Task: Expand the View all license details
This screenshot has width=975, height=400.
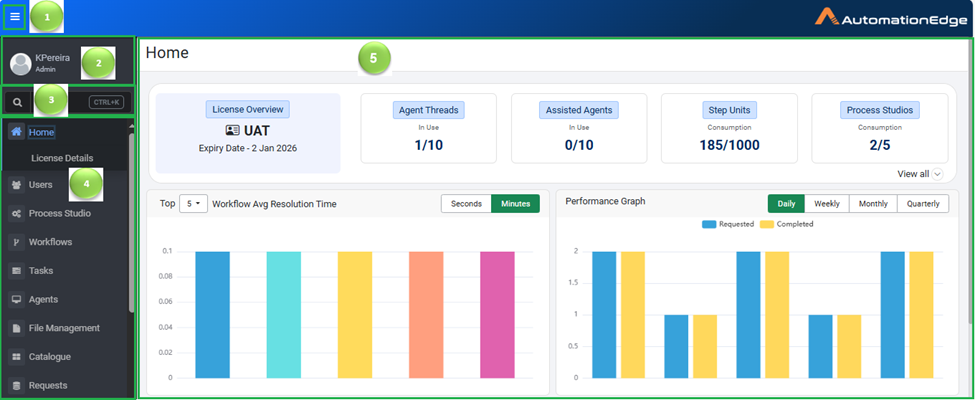Action: tap(919, 174)
